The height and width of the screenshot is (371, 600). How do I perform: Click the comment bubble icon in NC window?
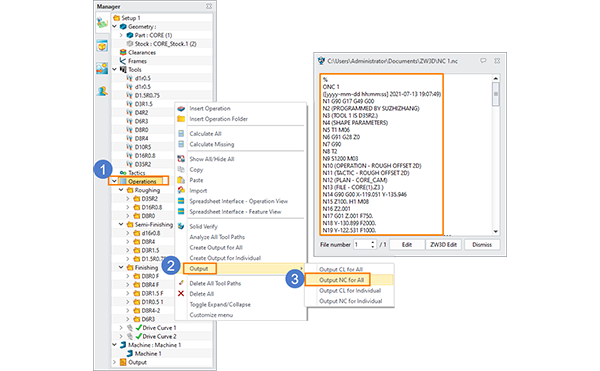pyautogui.click(x=483, y=61)
